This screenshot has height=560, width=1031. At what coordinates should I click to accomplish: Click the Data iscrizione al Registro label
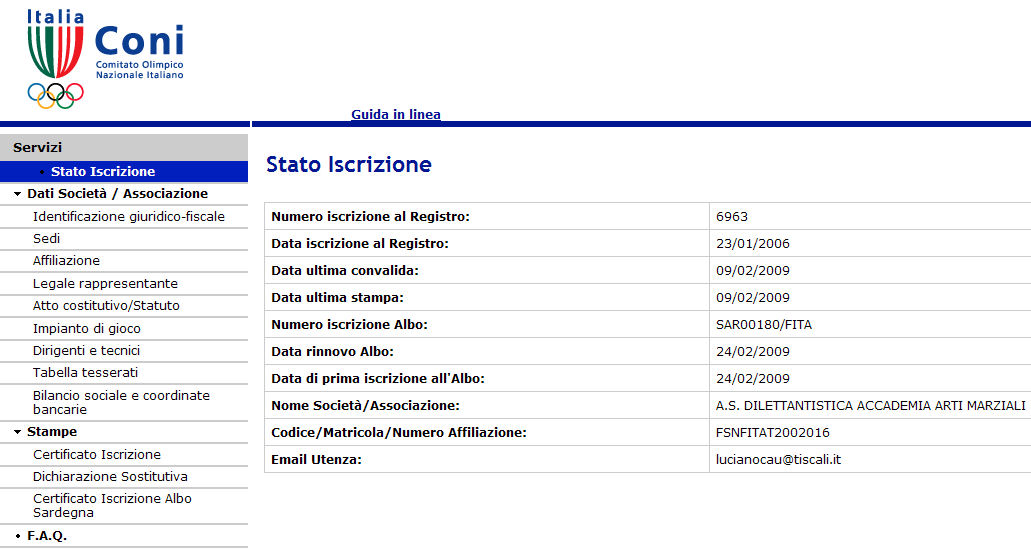pyautogui.click(x=360, y=243)
